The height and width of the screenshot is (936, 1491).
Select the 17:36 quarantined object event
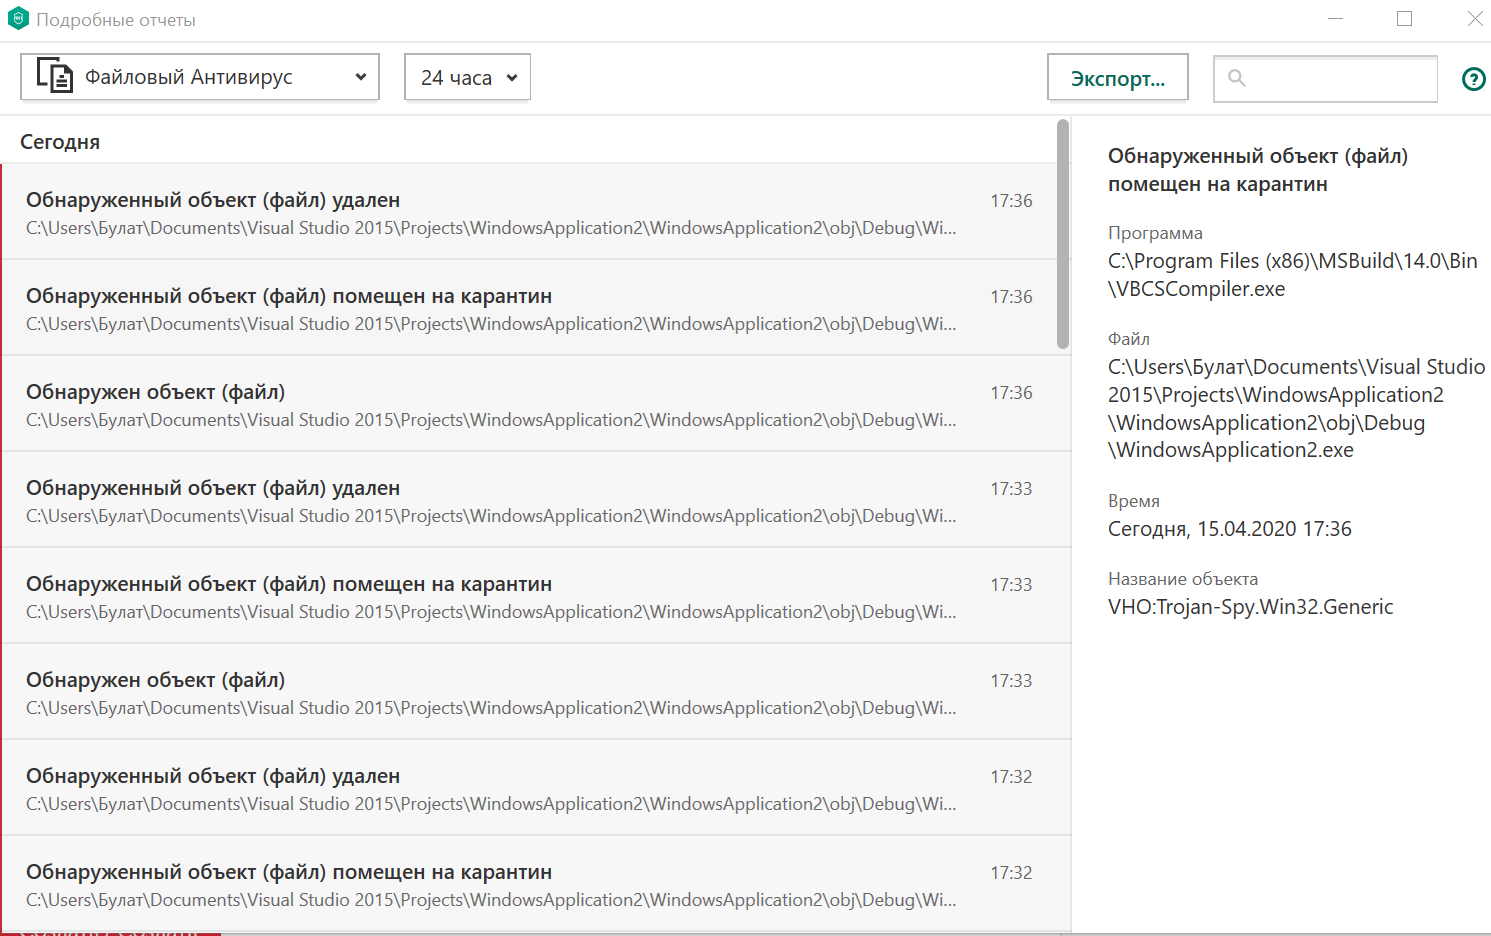point(530,308)
